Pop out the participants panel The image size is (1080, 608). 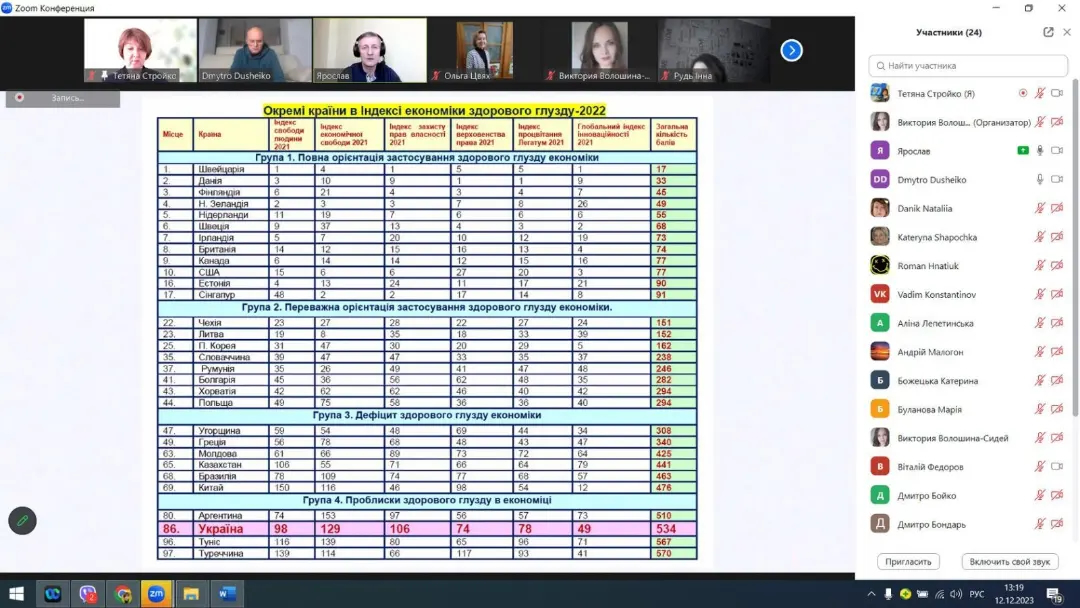tap(1048, 32)
